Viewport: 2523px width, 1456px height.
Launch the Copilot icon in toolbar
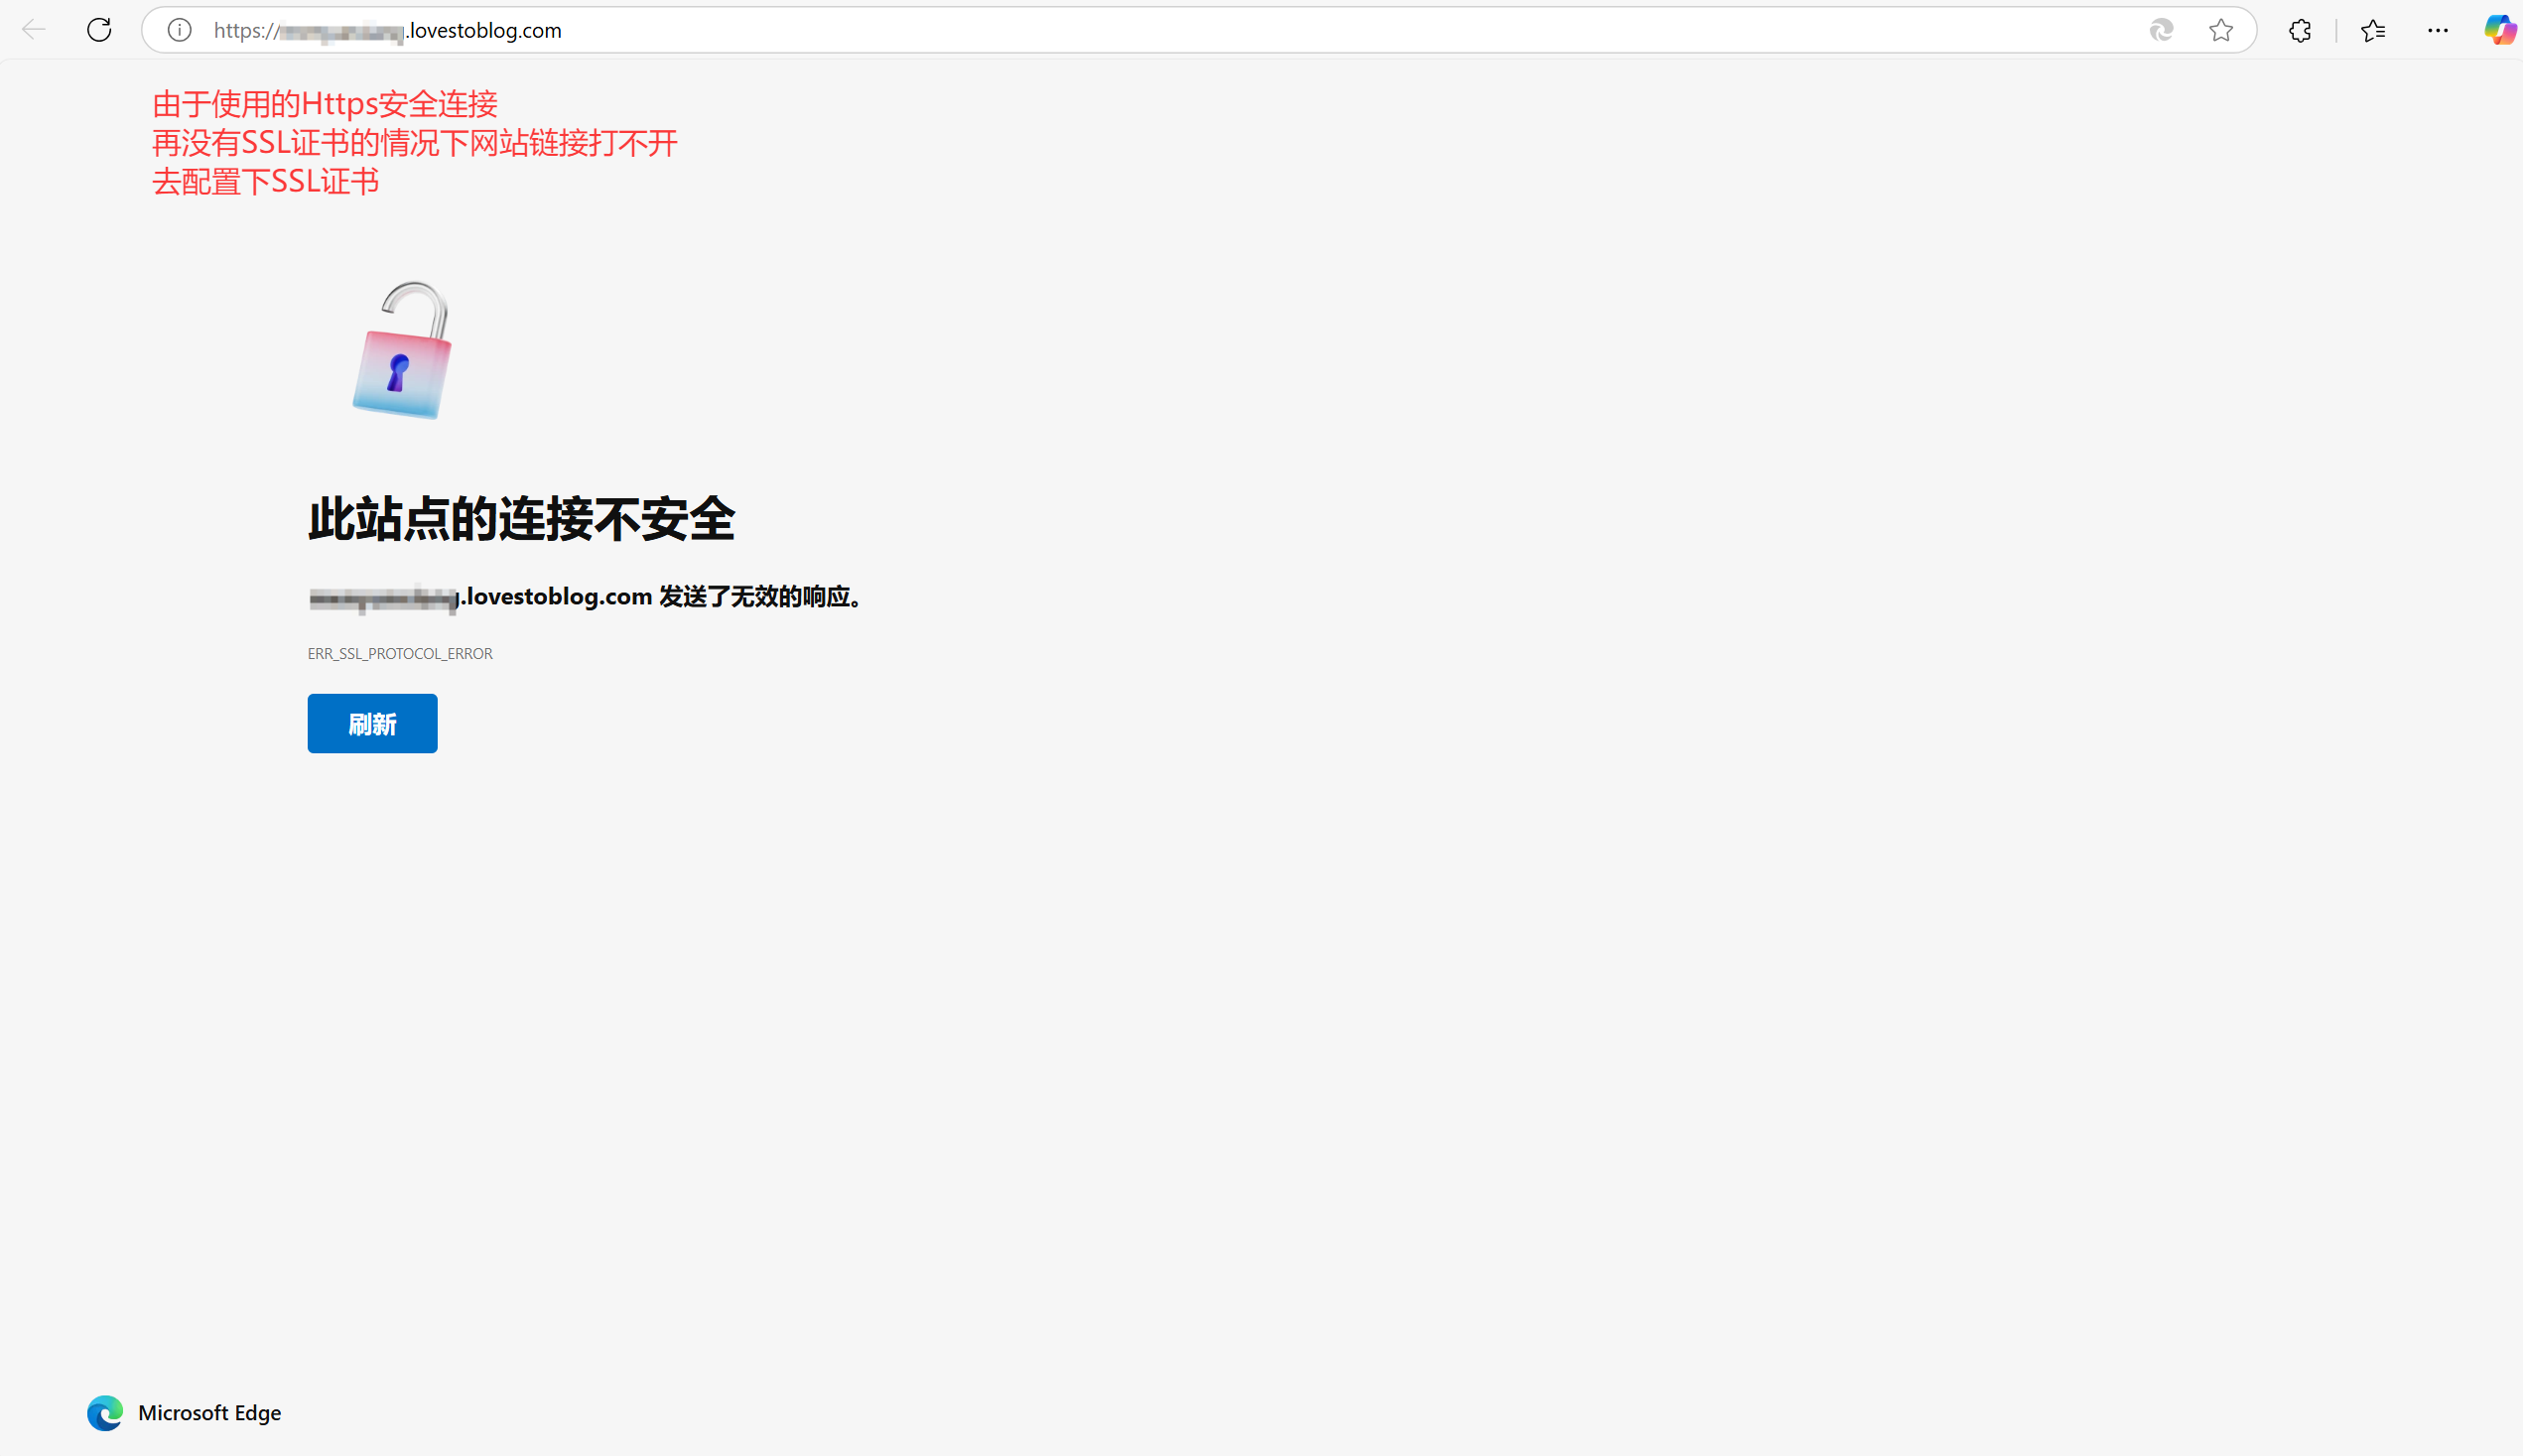(2499, 30)
